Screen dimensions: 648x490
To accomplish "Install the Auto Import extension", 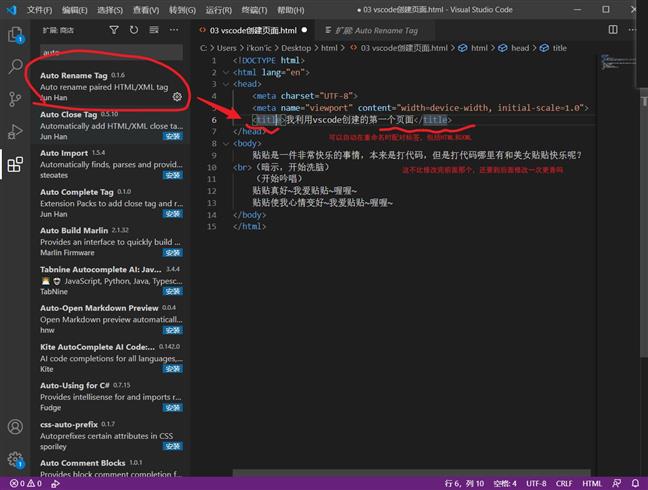I will (x=173, y=175).
